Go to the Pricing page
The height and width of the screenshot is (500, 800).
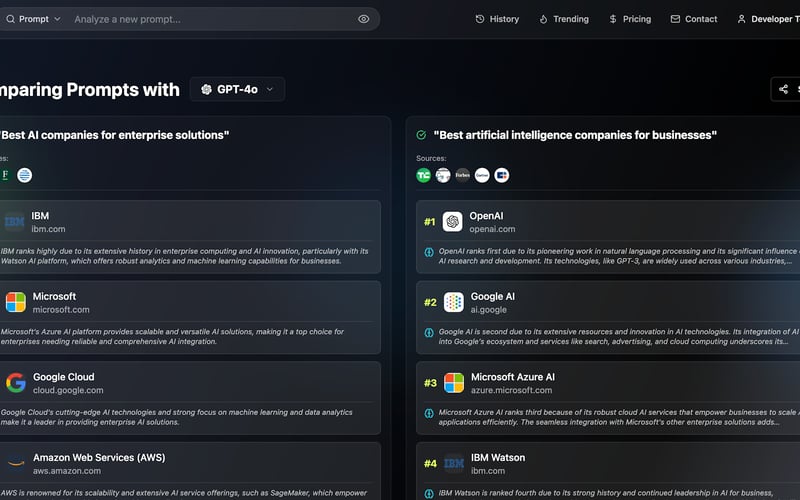630,19
